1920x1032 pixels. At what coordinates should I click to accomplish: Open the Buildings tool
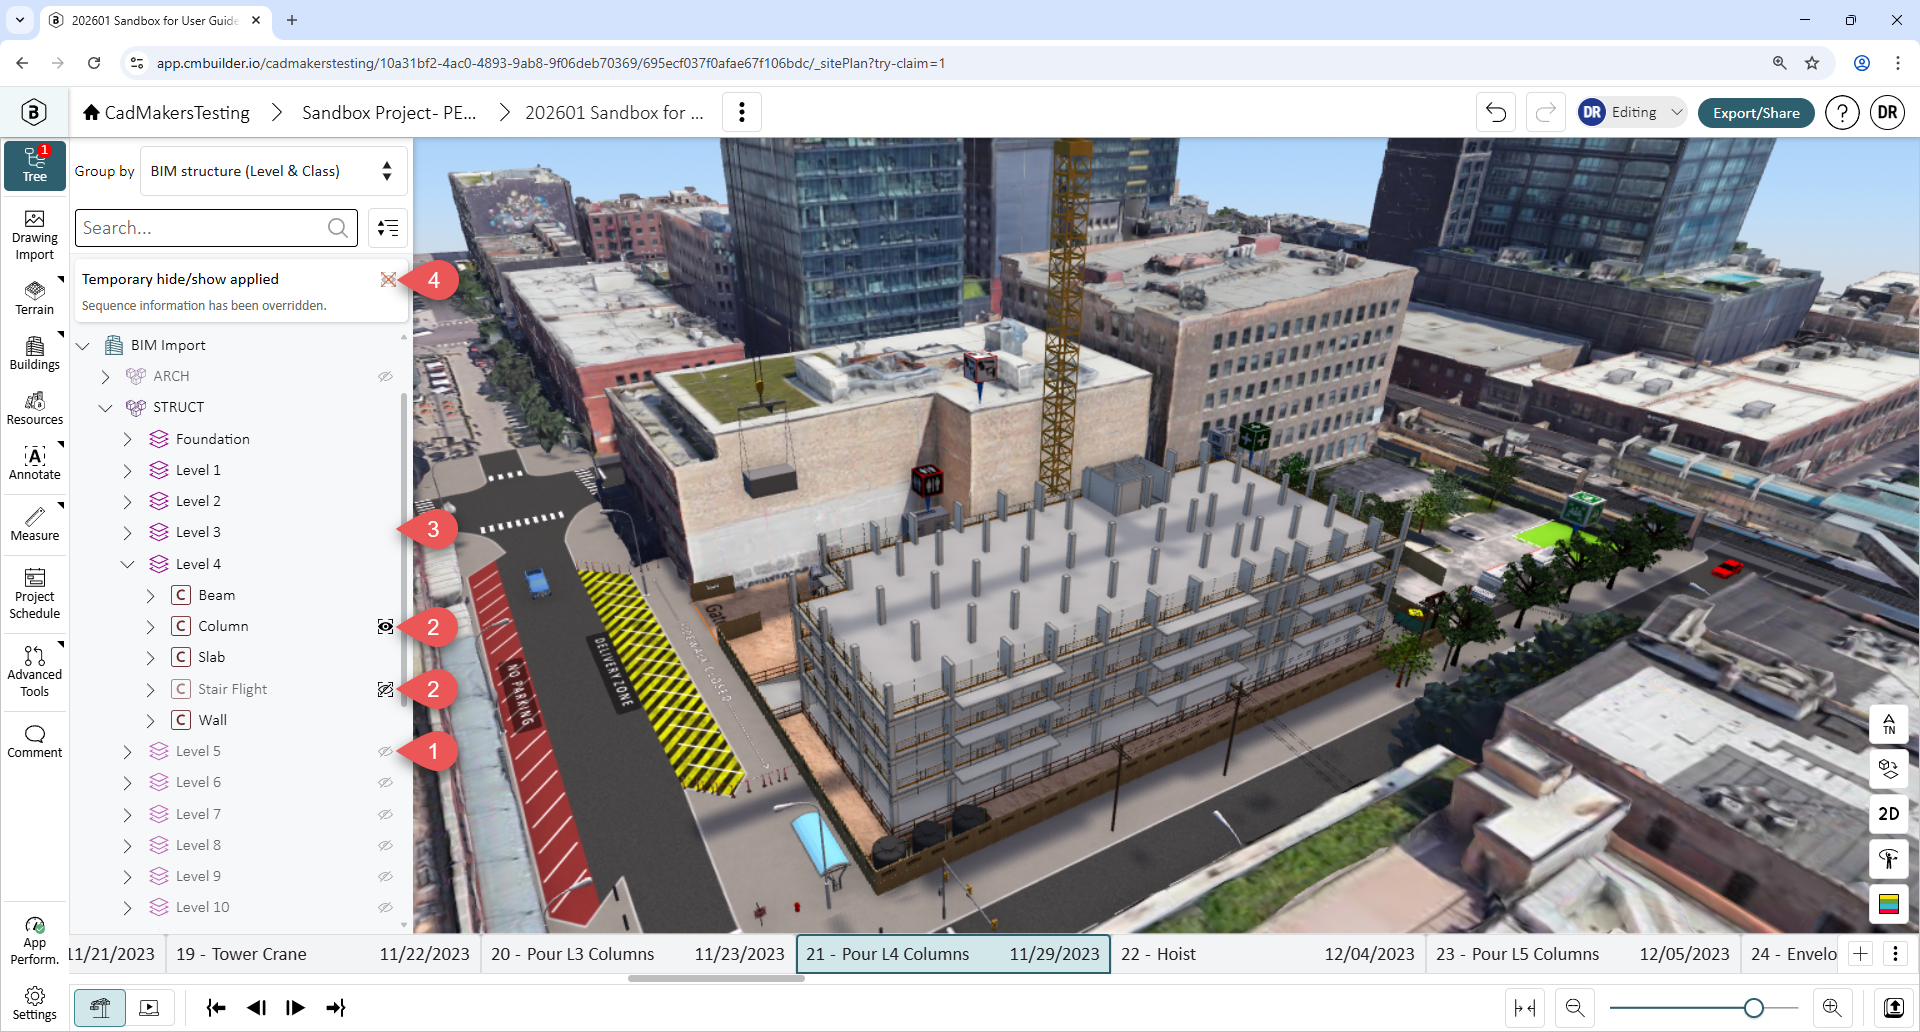click(35, 353)
